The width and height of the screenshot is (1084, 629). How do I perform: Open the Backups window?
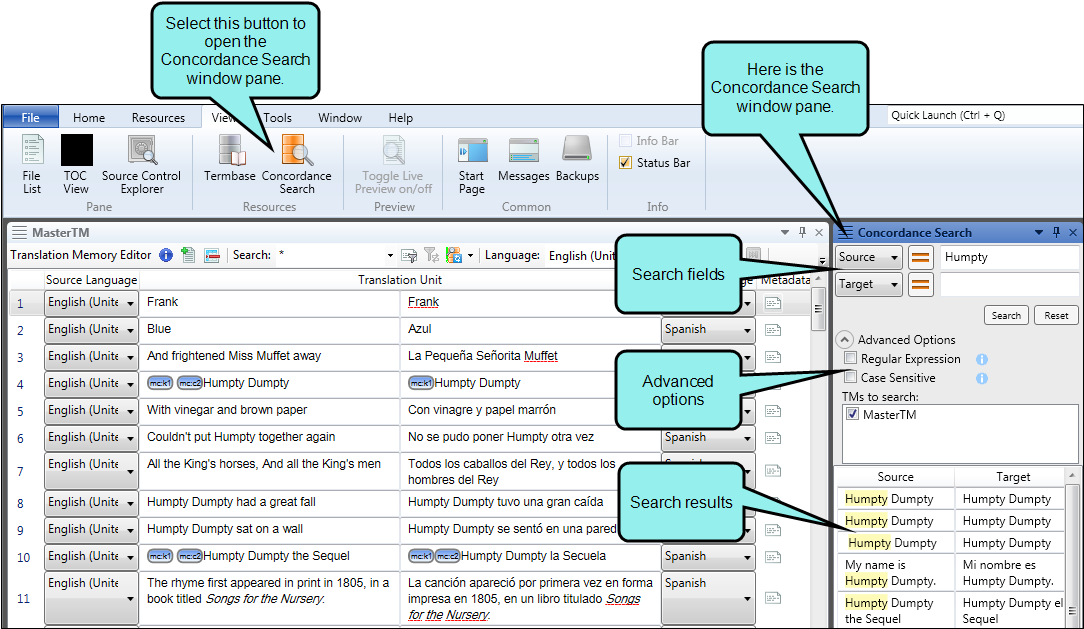pyautogui.click(x=577, y=160)
